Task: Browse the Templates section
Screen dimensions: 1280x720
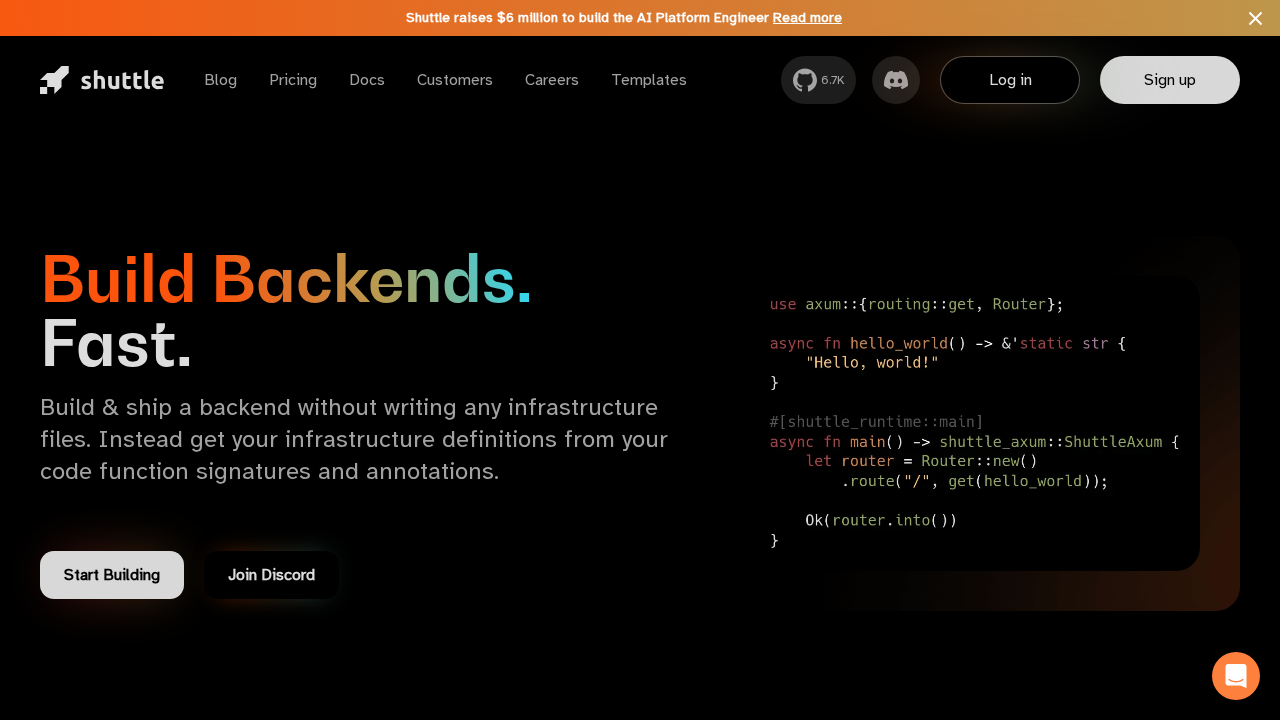Action: [648, 80]
